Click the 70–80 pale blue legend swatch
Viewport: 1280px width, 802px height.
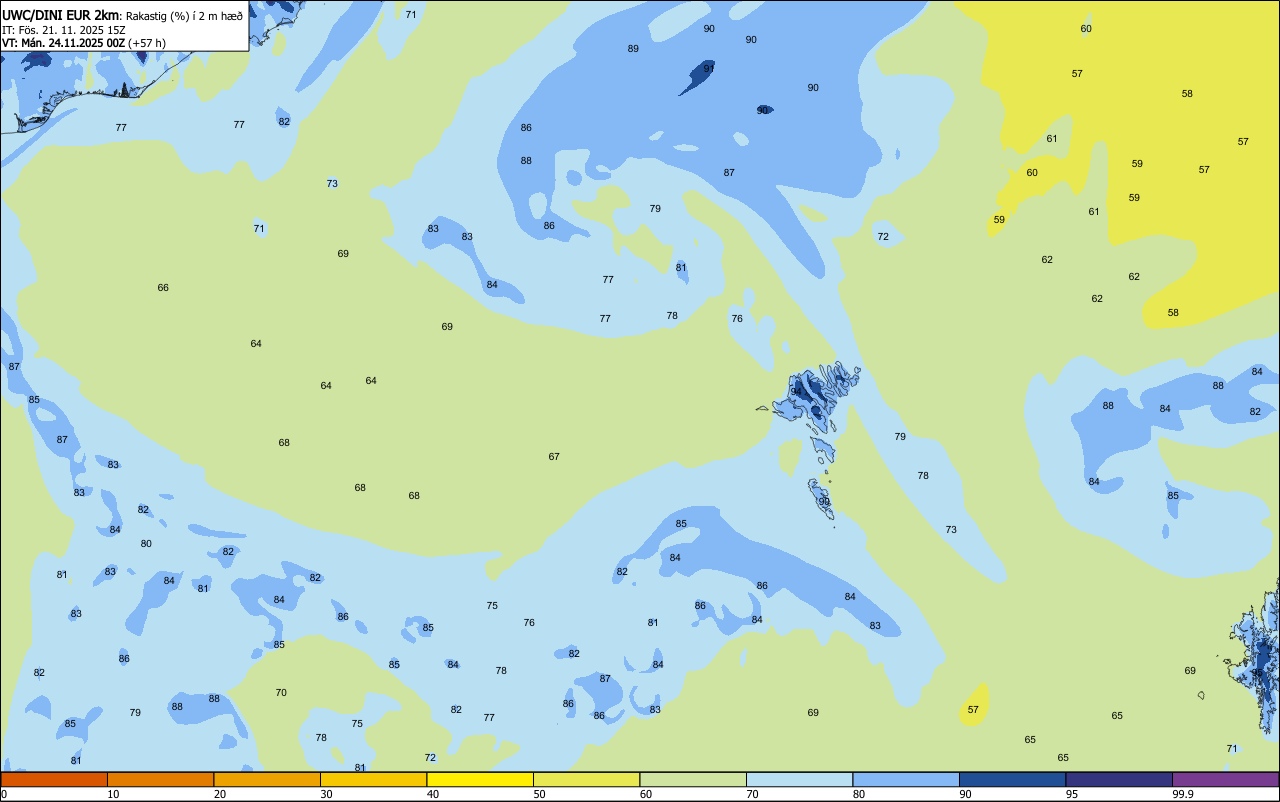[799, 779]
